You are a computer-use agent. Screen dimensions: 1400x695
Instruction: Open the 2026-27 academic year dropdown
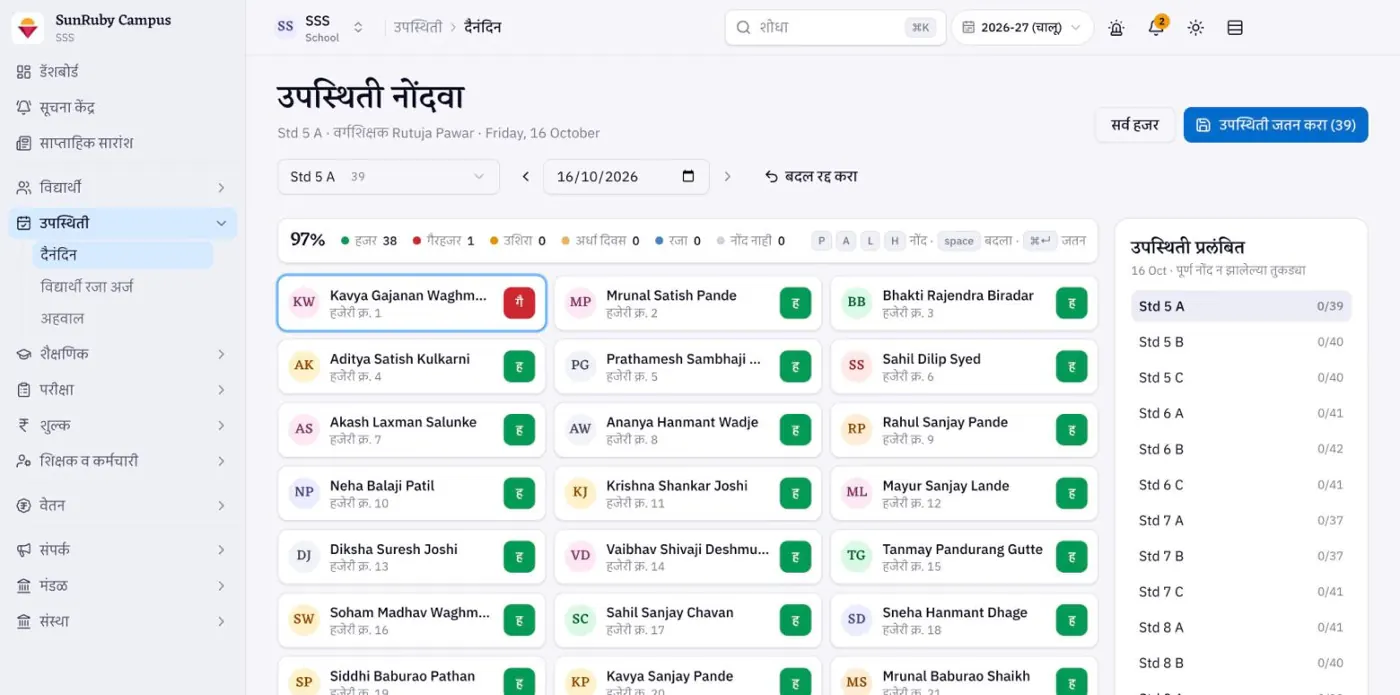pyautogui.click(x=1021, y=28)
